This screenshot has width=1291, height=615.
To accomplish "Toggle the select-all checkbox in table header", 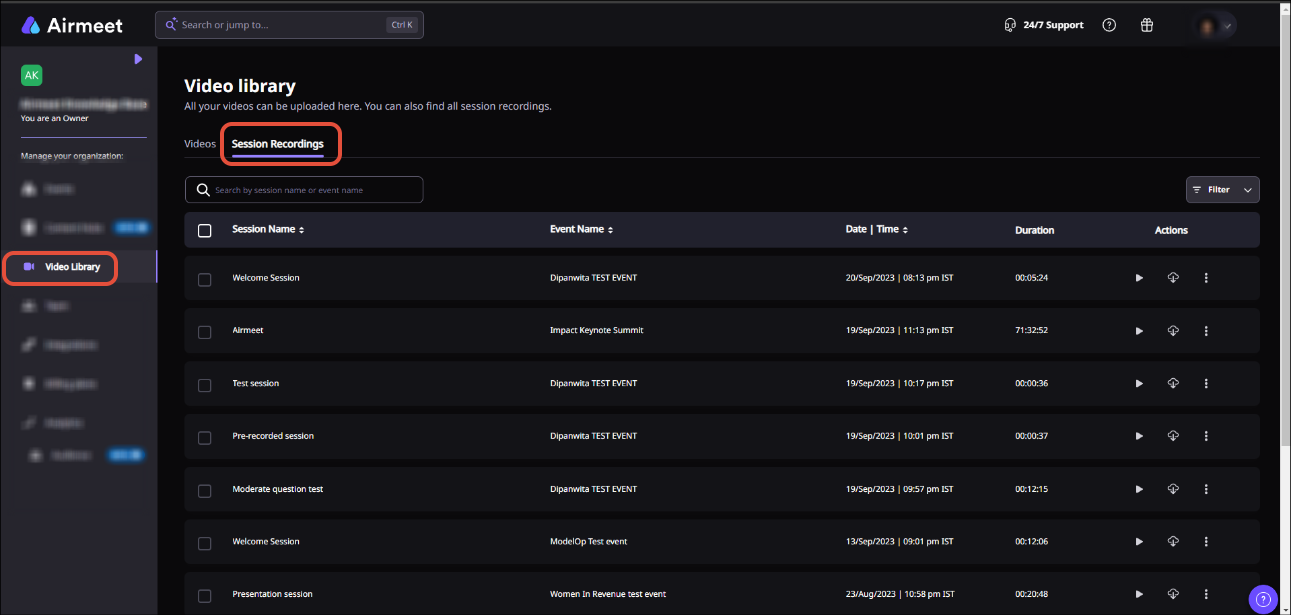I will (x=205, y=231).
